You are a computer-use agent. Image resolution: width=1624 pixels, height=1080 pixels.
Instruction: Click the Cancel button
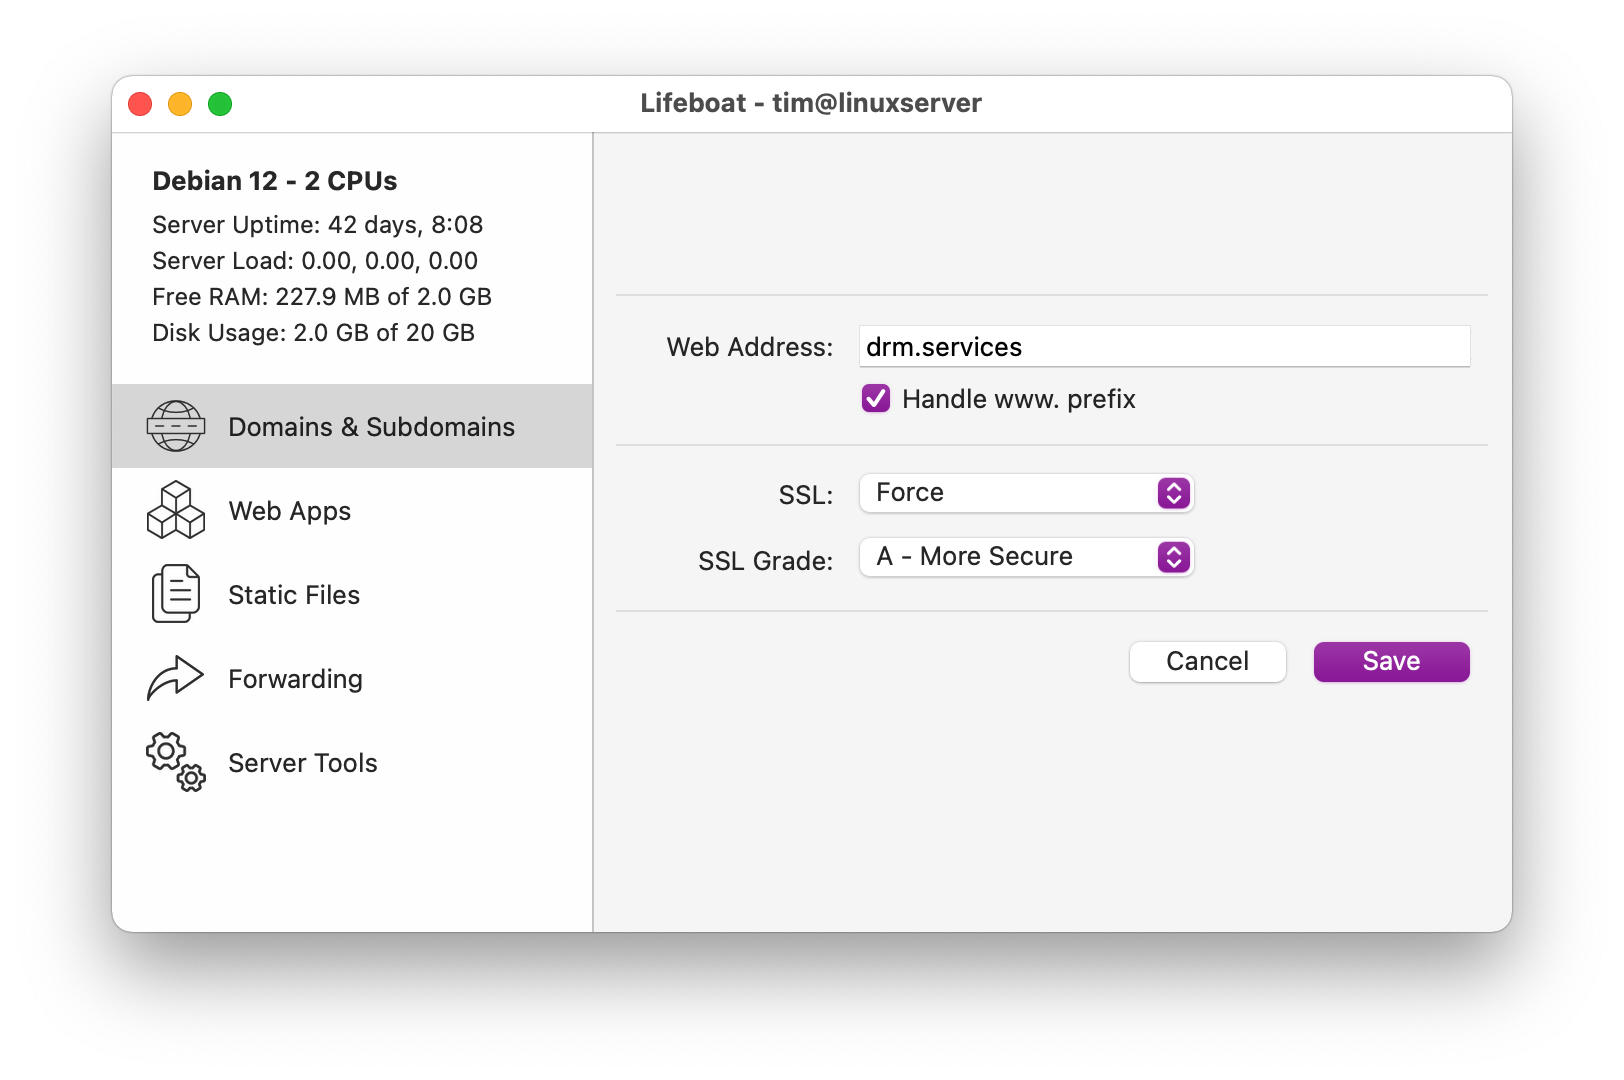(x=1207, y=662)
